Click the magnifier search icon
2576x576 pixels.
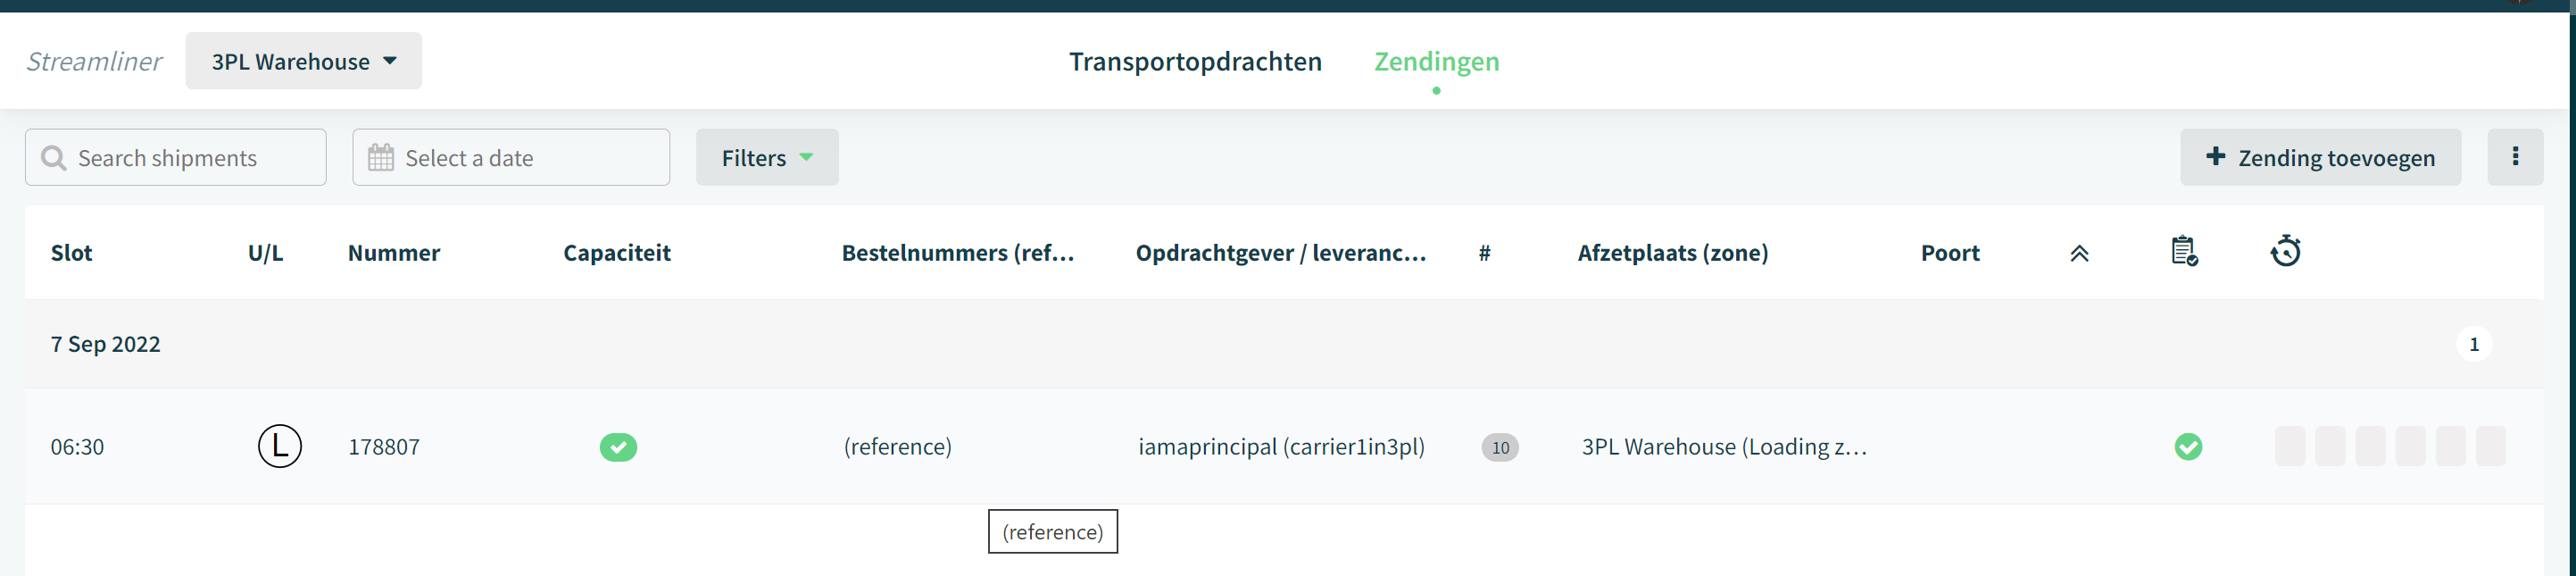(x=54, y=158)
